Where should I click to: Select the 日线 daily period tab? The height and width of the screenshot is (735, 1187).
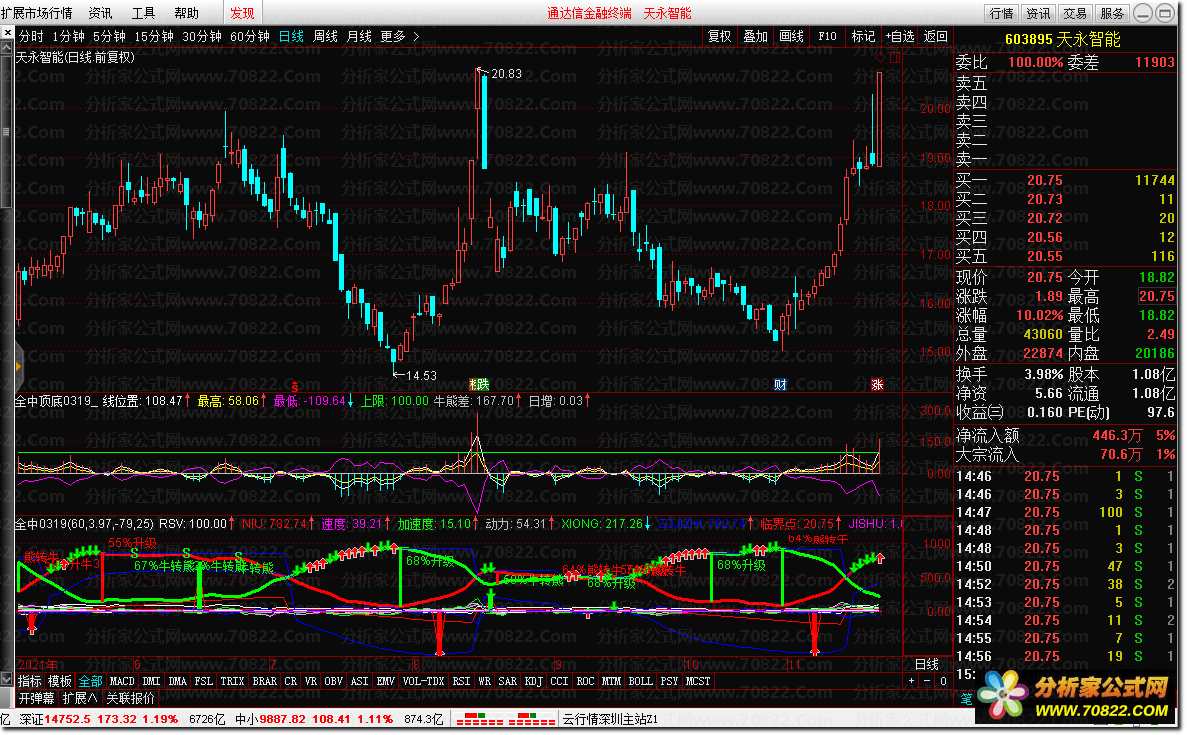click(x=291, y=36)
